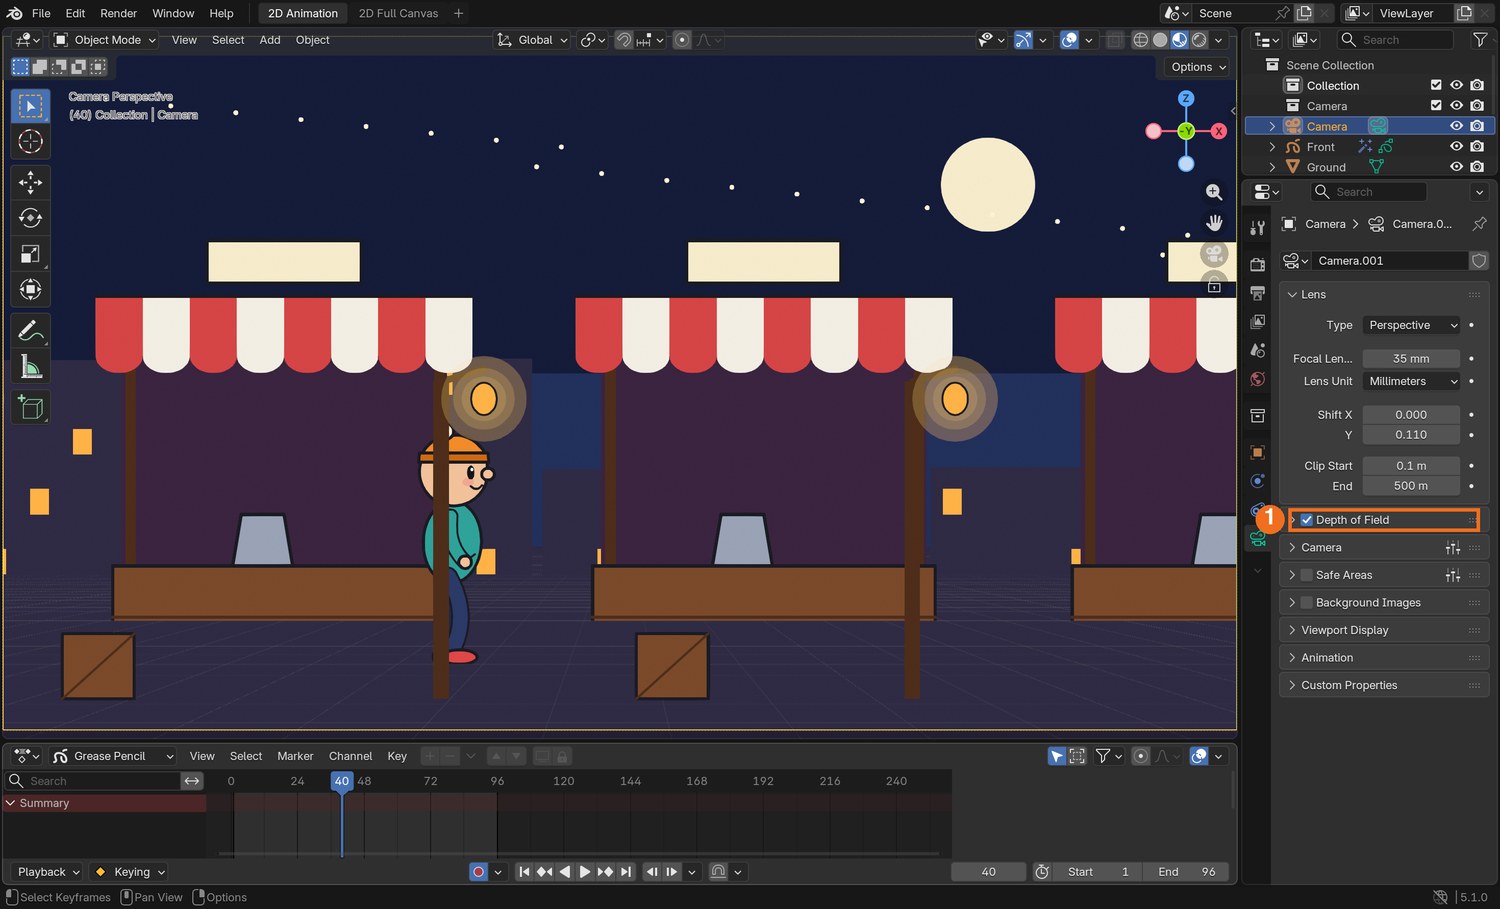Viewport: 1500px width, 909px height.
Task: Select the Annotate tool
Action: 31,330
